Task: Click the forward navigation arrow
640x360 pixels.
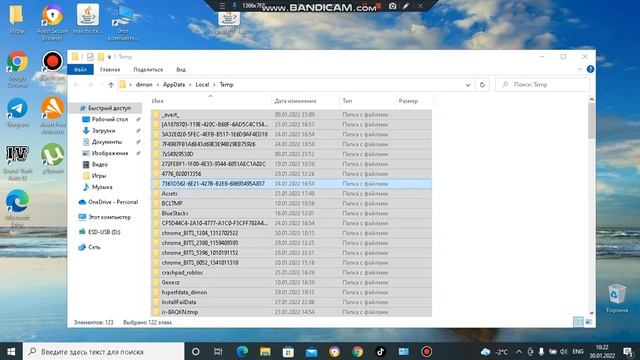Action: click(90, 84)
